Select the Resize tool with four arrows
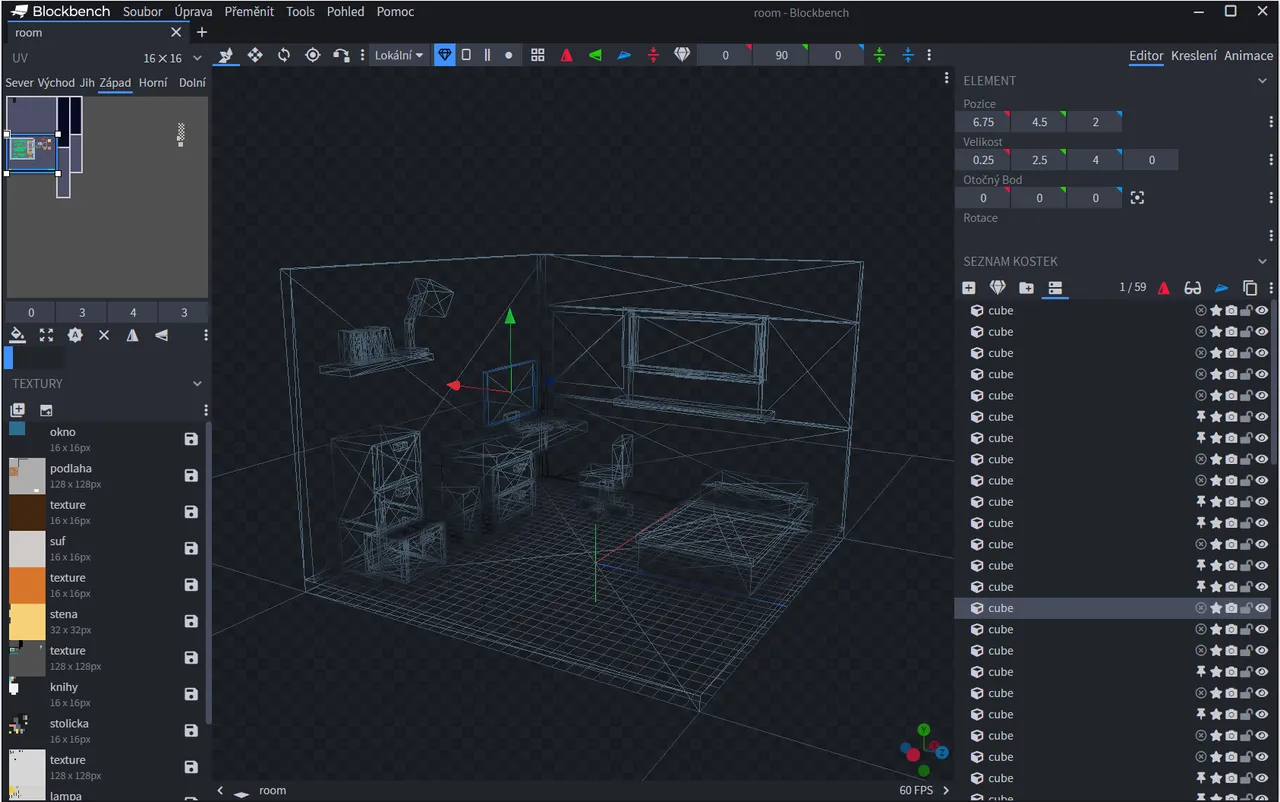This screenshot has height=802, width=1280. [255, 55]
